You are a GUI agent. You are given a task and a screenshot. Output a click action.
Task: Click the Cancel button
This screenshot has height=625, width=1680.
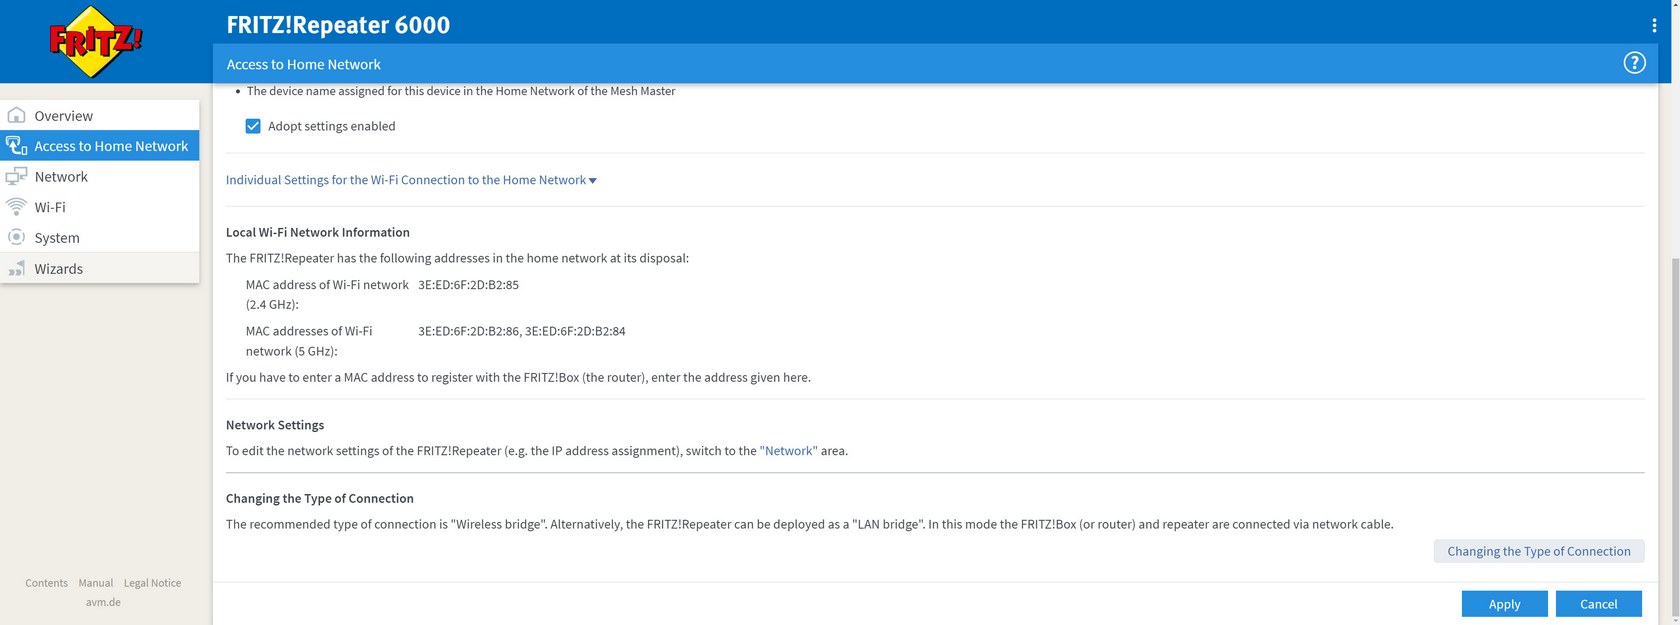click(1598, 604)
